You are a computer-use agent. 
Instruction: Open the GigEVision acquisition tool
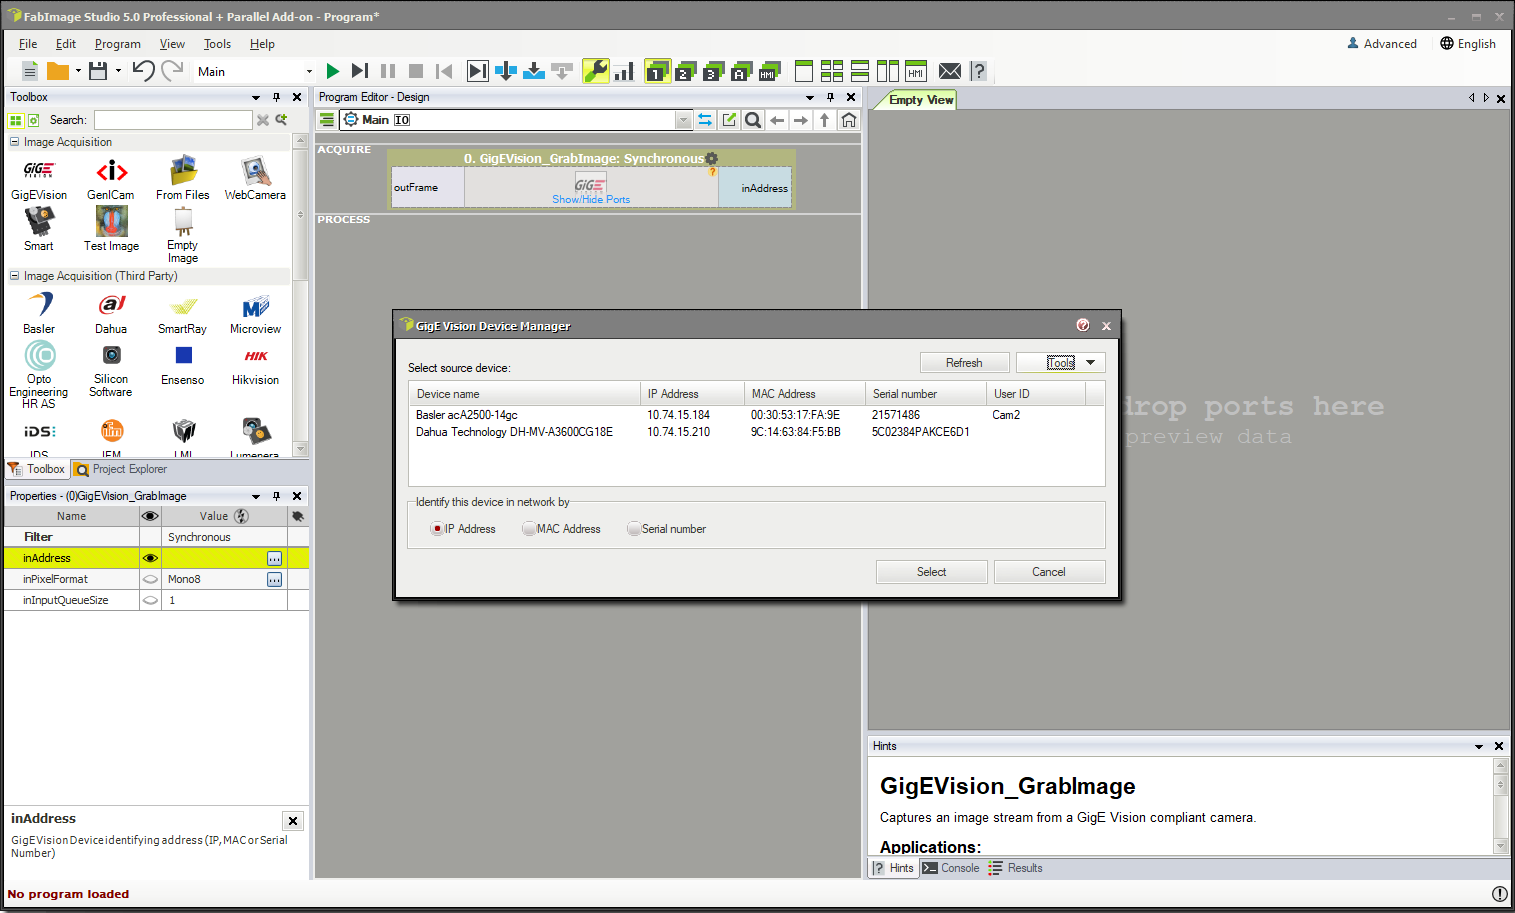coord(39,179)
